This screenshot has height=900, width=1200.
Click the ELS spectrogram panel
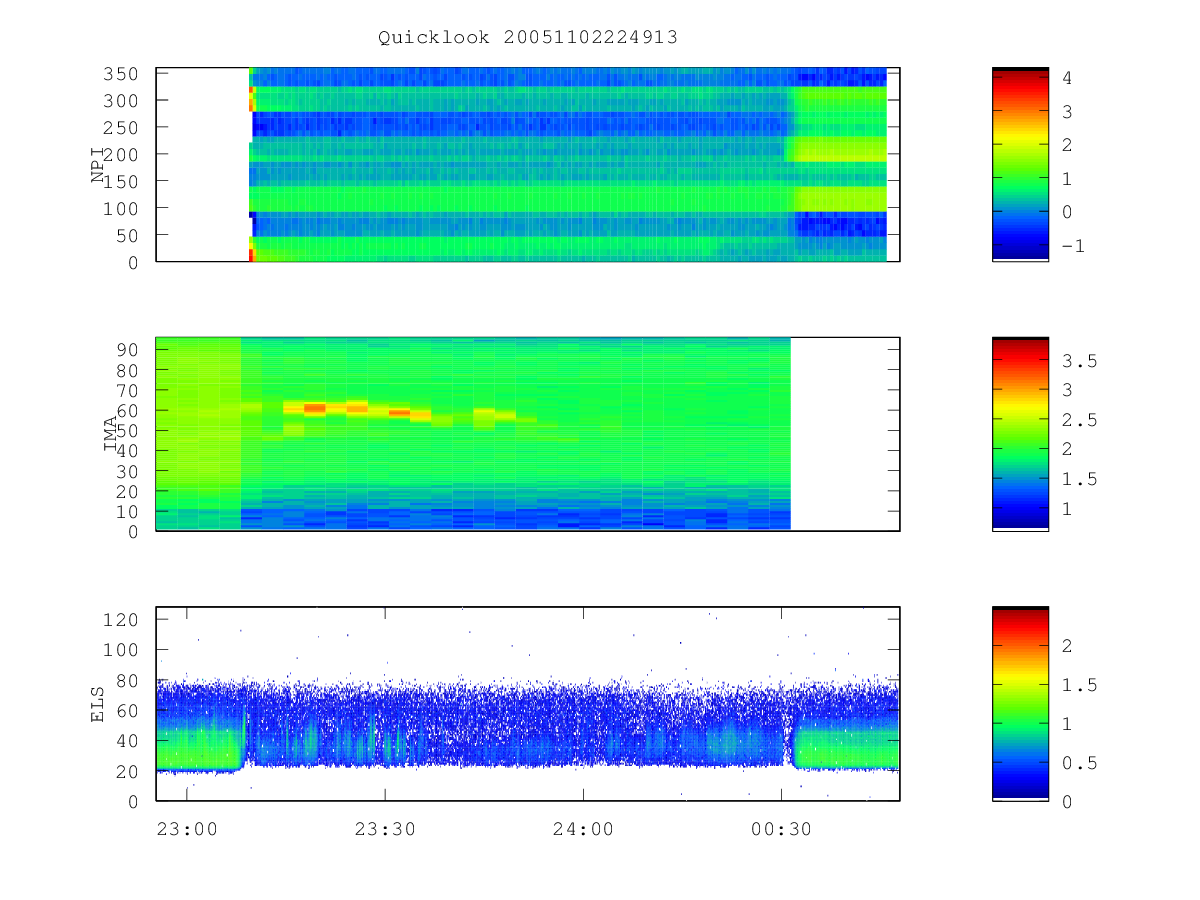click(x=528, y=703)
